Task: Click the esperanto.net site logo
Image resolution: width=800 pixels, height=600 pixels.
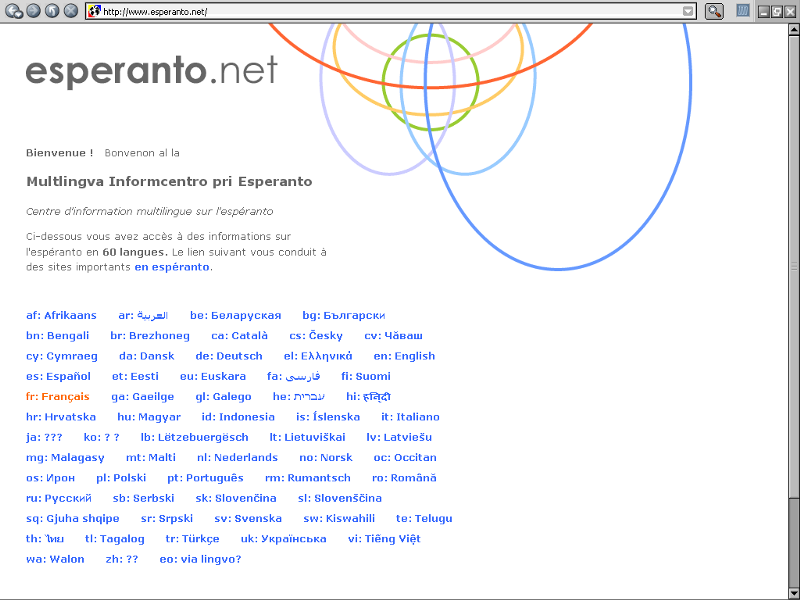Action: pyautogui.click(x=151, y=71)
